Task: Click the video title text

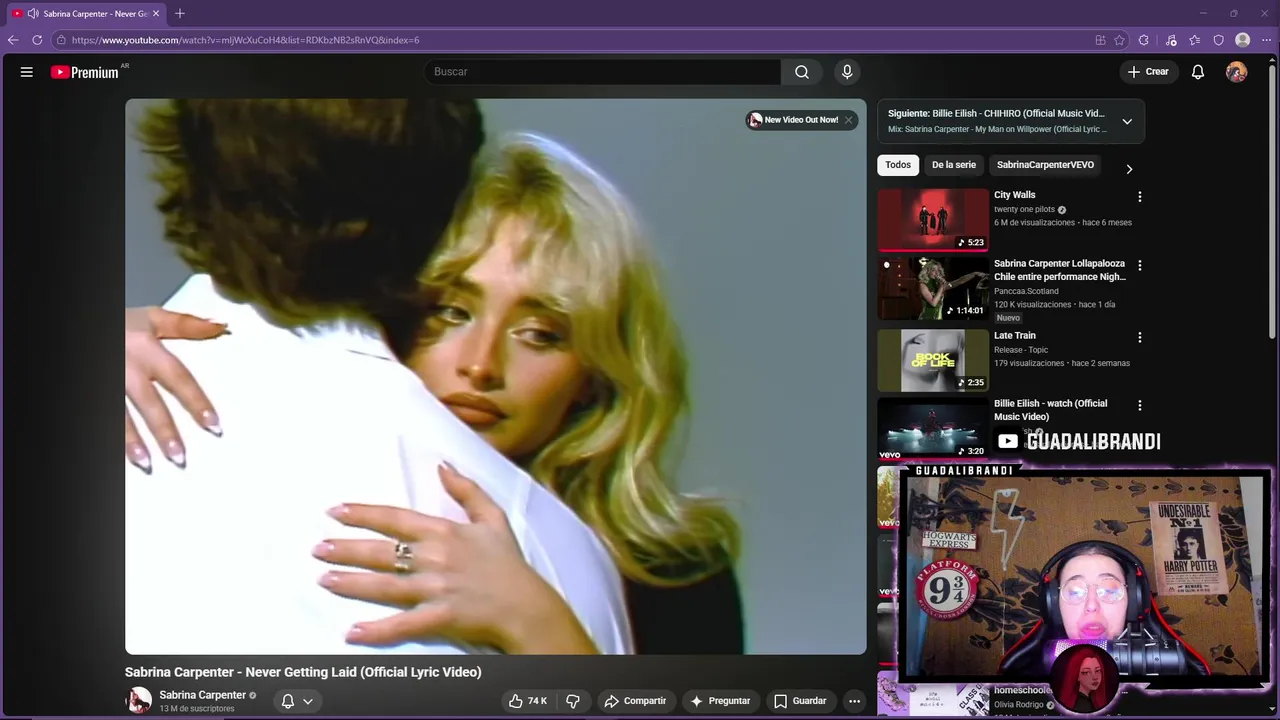Action: click(303, 672)
